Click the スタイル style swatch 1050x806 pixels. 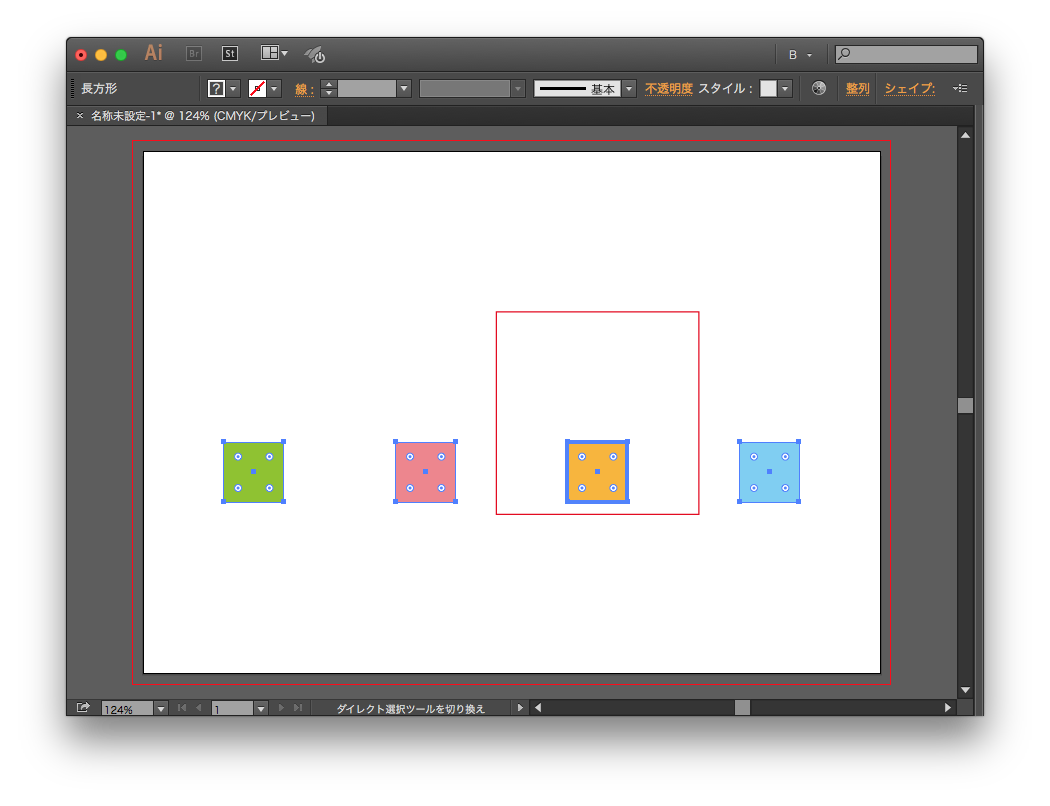[770, 88]
